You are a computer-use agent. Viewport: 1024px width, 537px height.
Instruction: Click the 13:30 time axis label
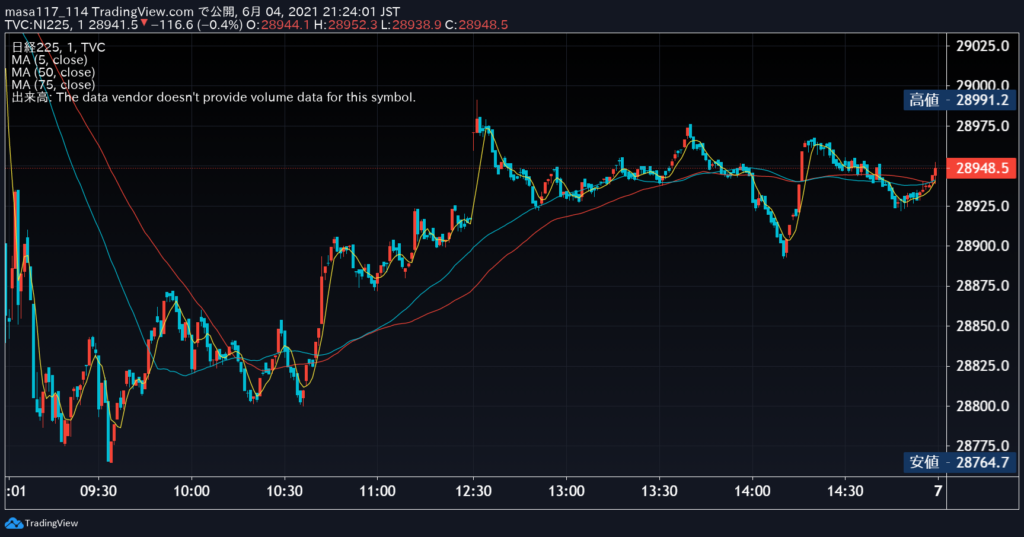pos(659,491)
